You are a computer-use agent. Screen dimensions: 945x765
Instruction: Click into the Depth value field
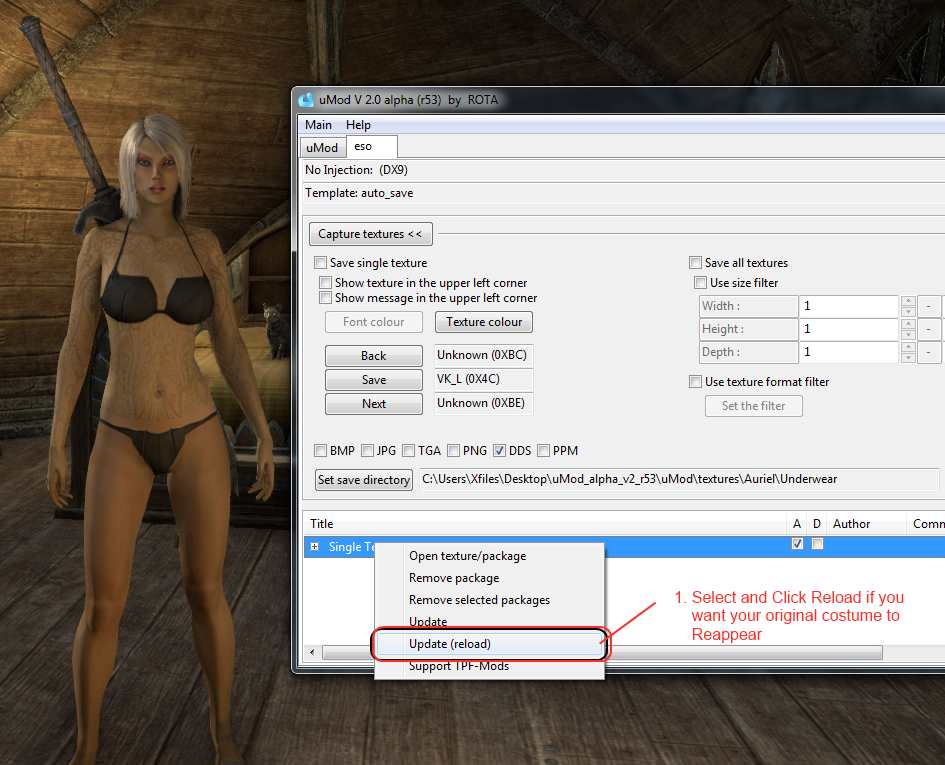tap(848, 352)
